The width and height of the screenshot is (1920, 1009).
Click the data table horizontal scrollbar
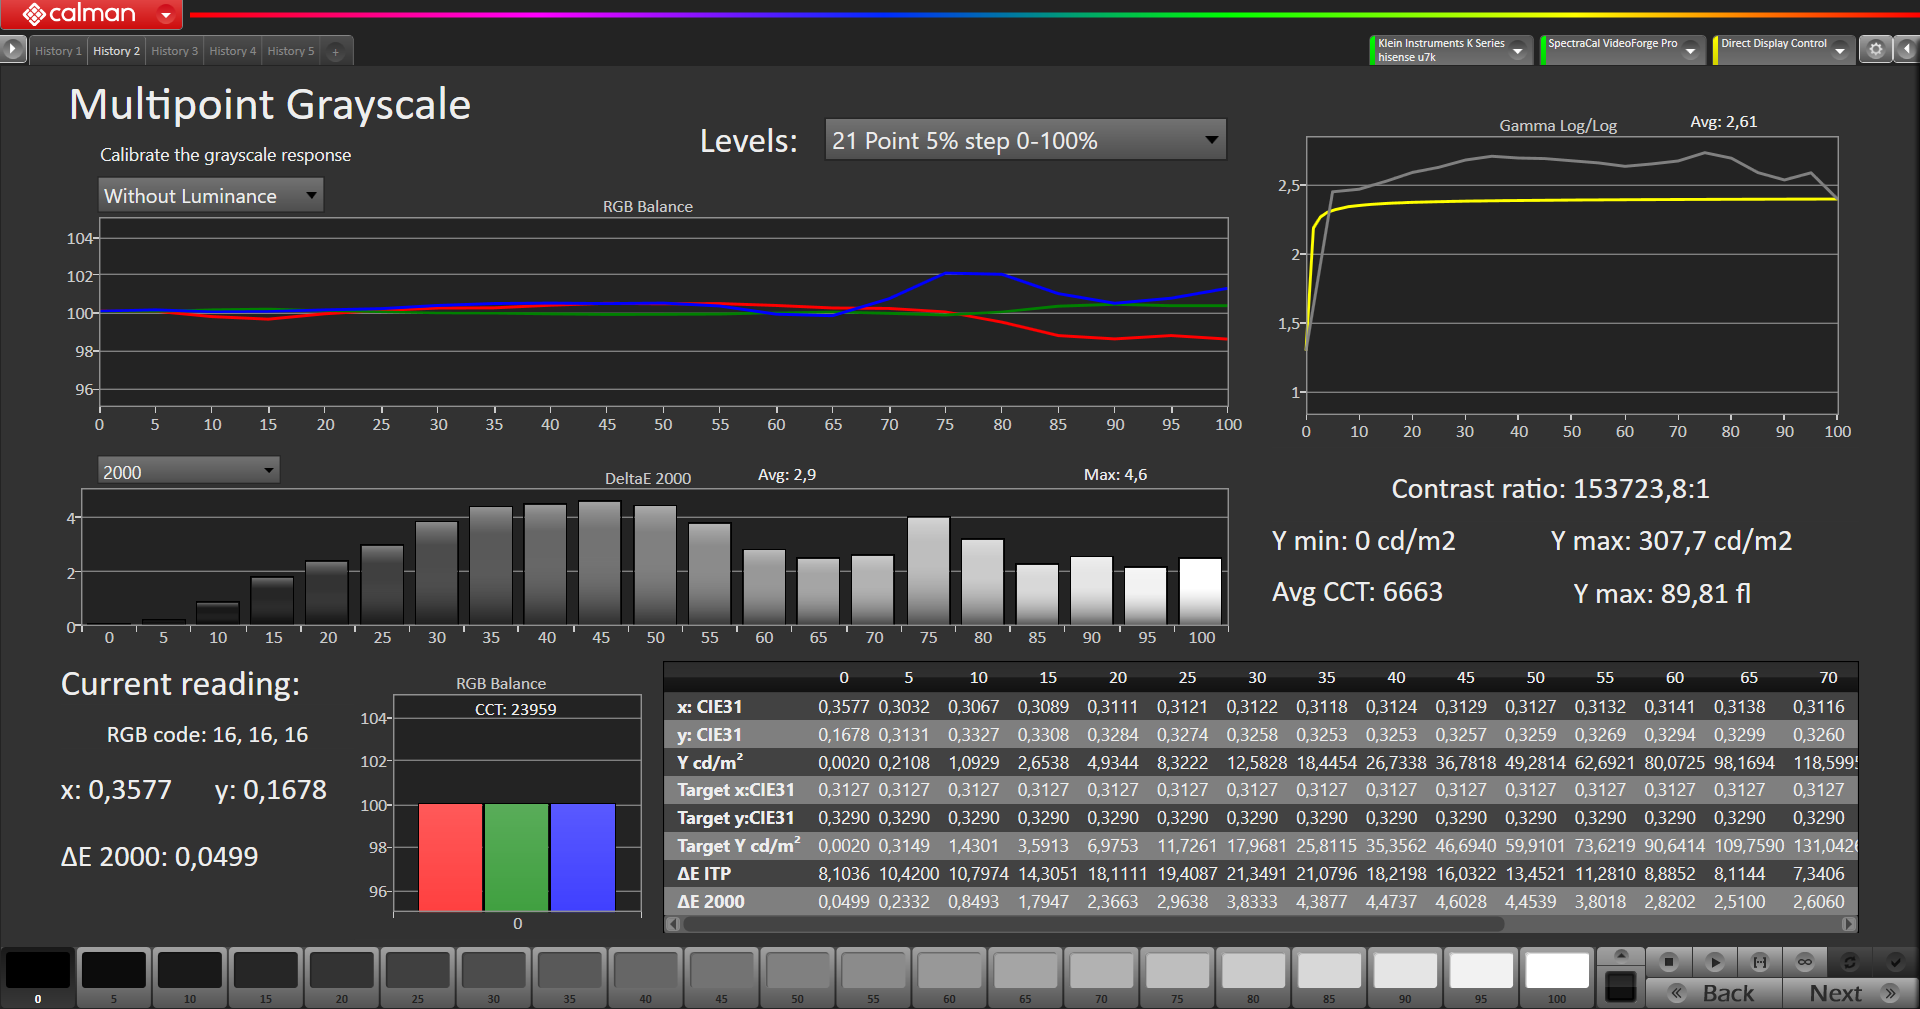point(1093,924)
